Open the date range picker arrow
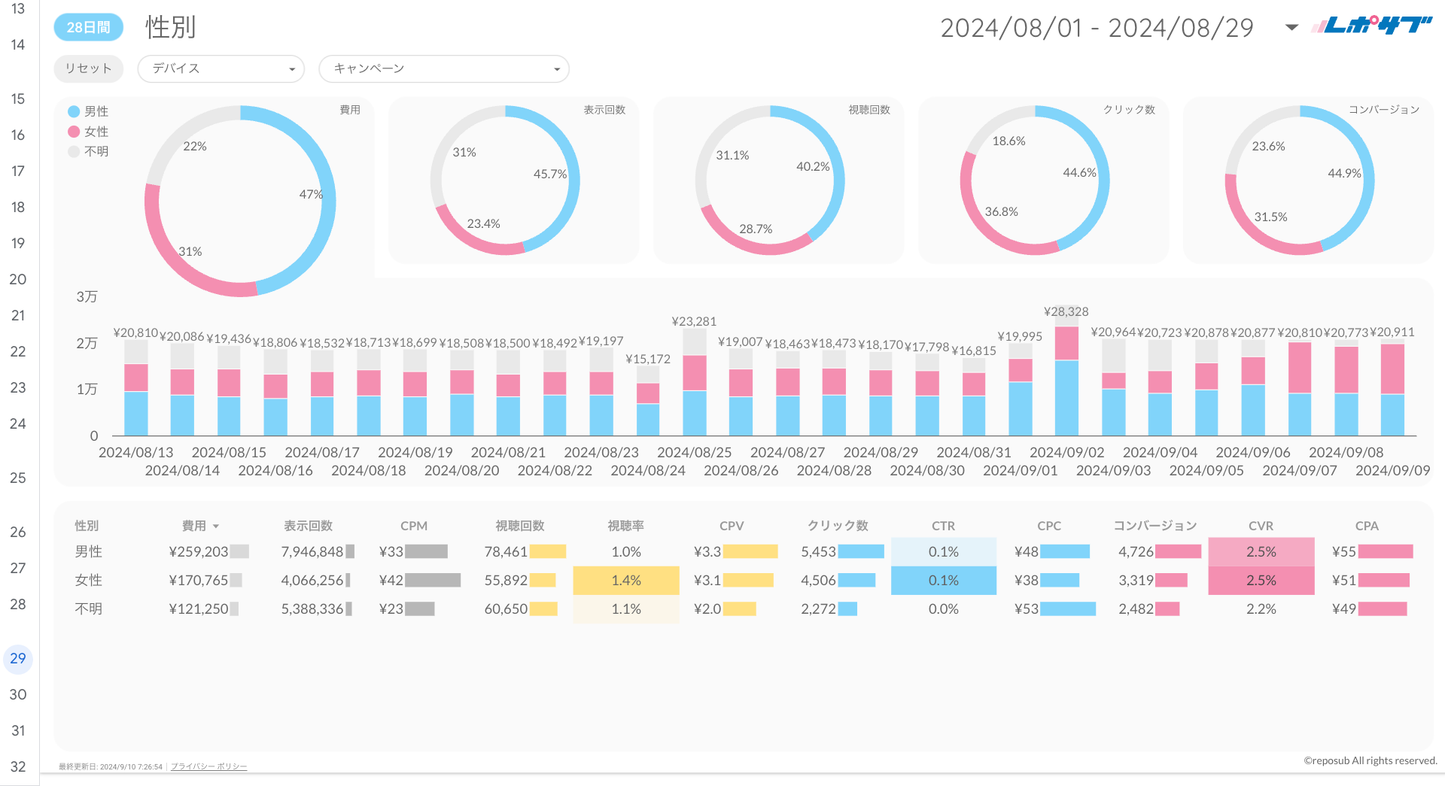1445x786 pixels. click(1291, 28)
